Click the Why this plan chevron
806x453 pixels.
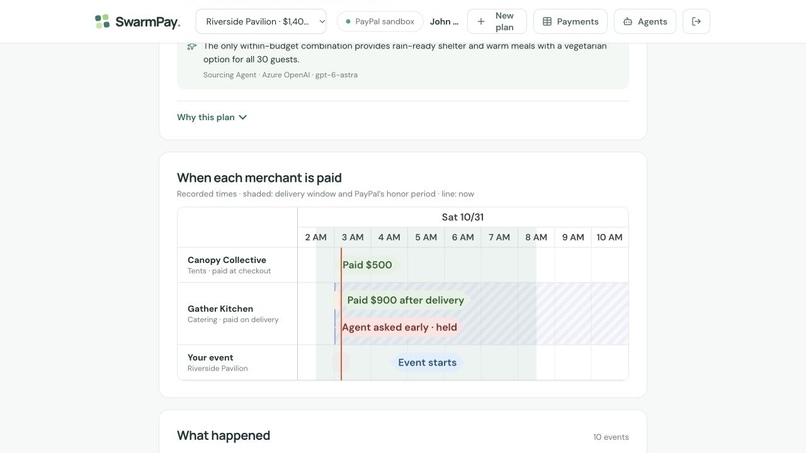point(243,117)
